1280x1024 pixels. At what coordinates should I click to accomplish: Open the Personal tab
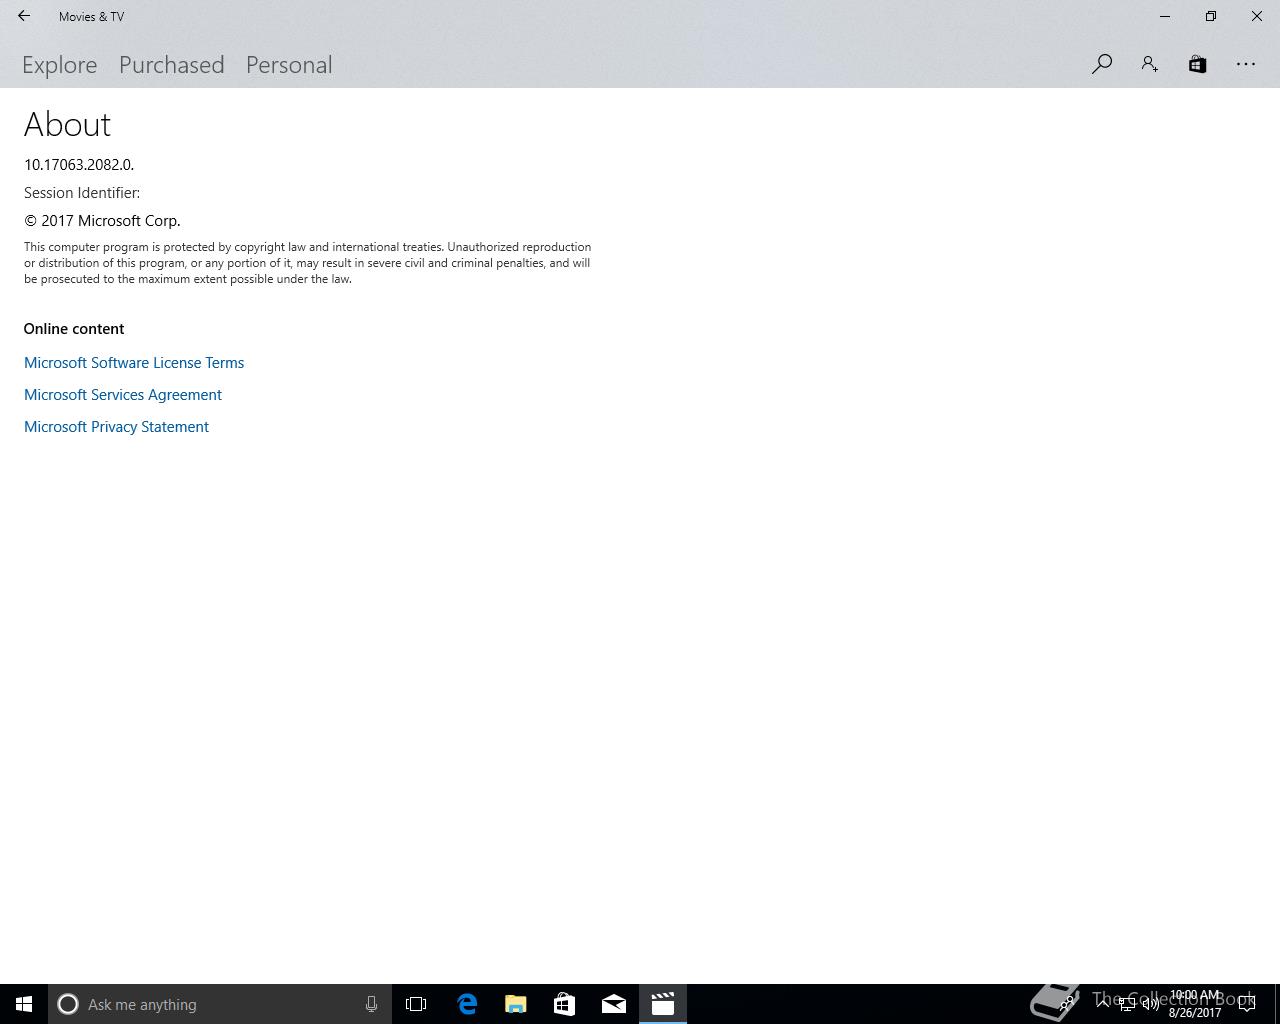(289, 65)
